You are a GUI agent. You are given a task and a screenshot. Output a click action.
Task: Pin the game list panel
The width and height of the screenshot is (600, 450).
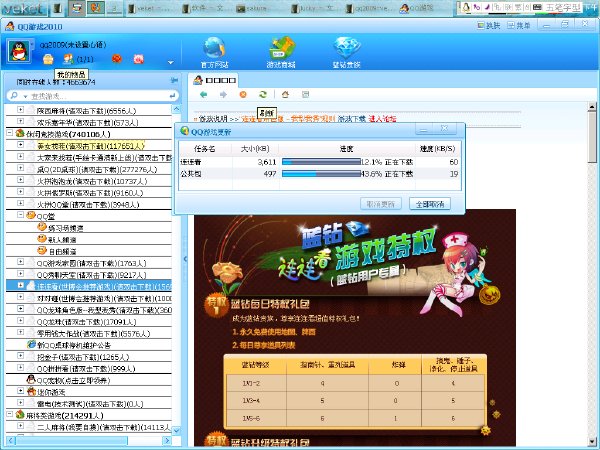[174, 80]
